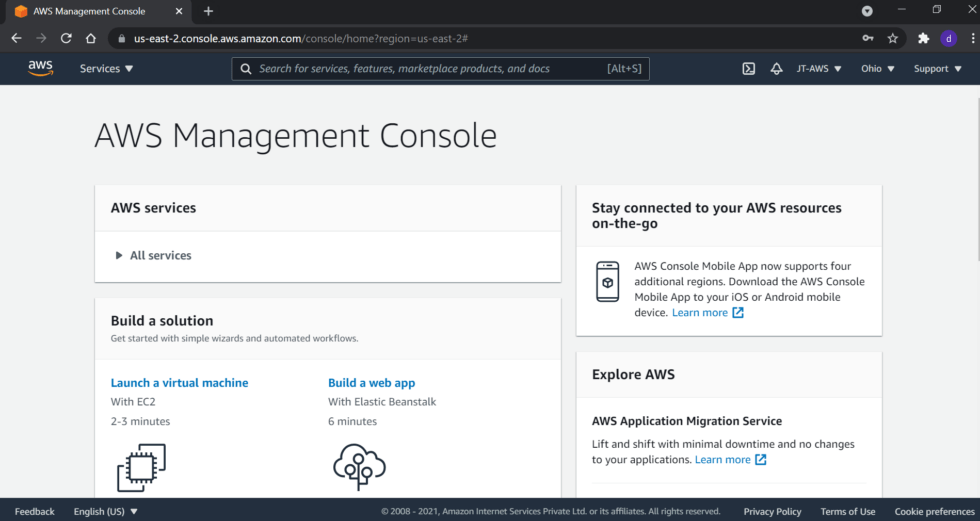Open the Chrome profile avatar

(948, 38)
